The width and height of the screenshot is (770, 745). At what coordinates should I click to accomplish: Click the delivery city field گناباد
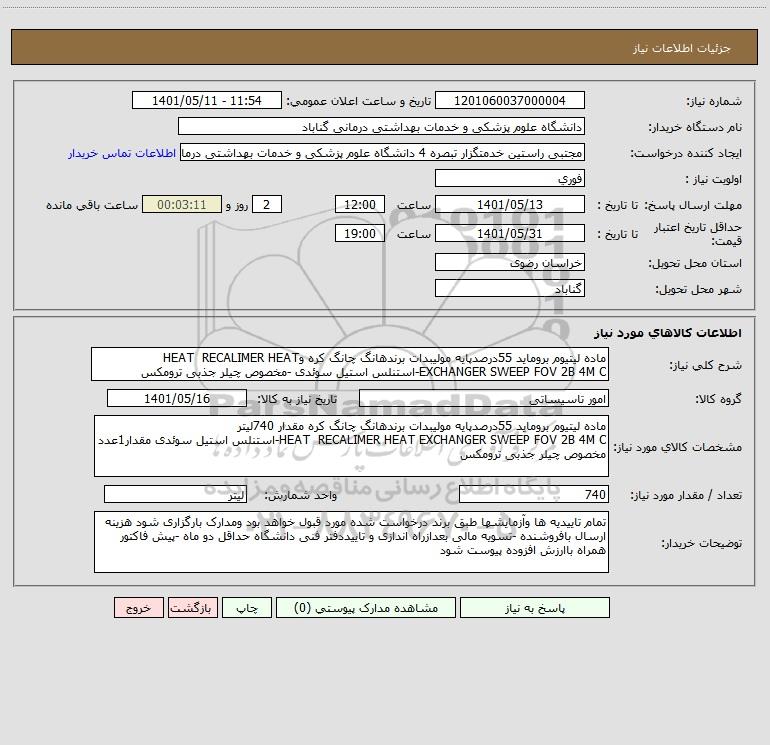point(510,289)
